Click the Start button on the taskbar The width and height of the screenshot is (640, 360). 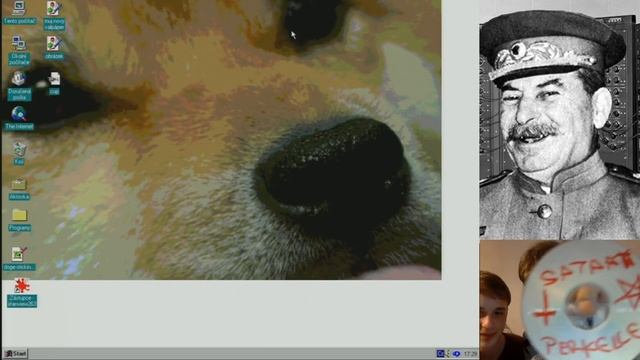click(16, 353)
